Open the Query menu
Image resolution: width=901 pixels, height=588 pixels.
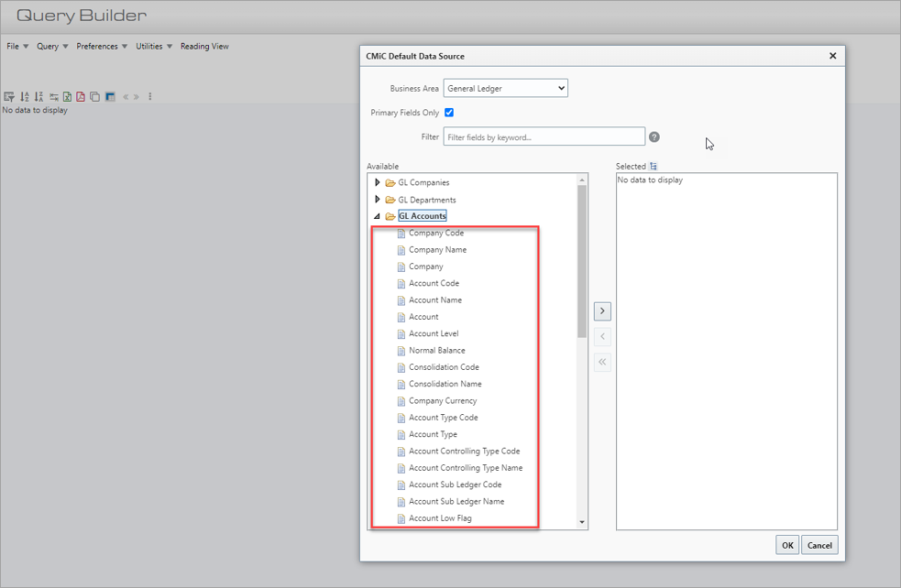(x=52, y=46)
